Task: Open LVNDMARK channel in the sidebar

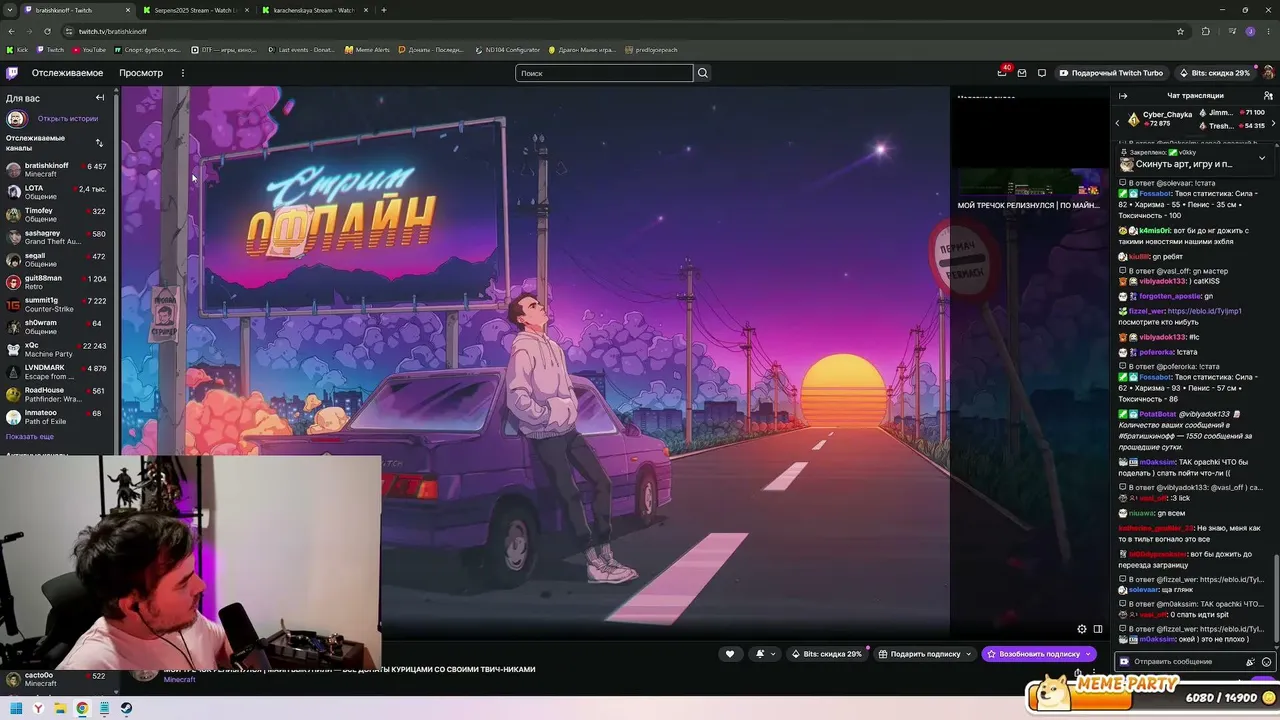Action: (x=58, y=372)
